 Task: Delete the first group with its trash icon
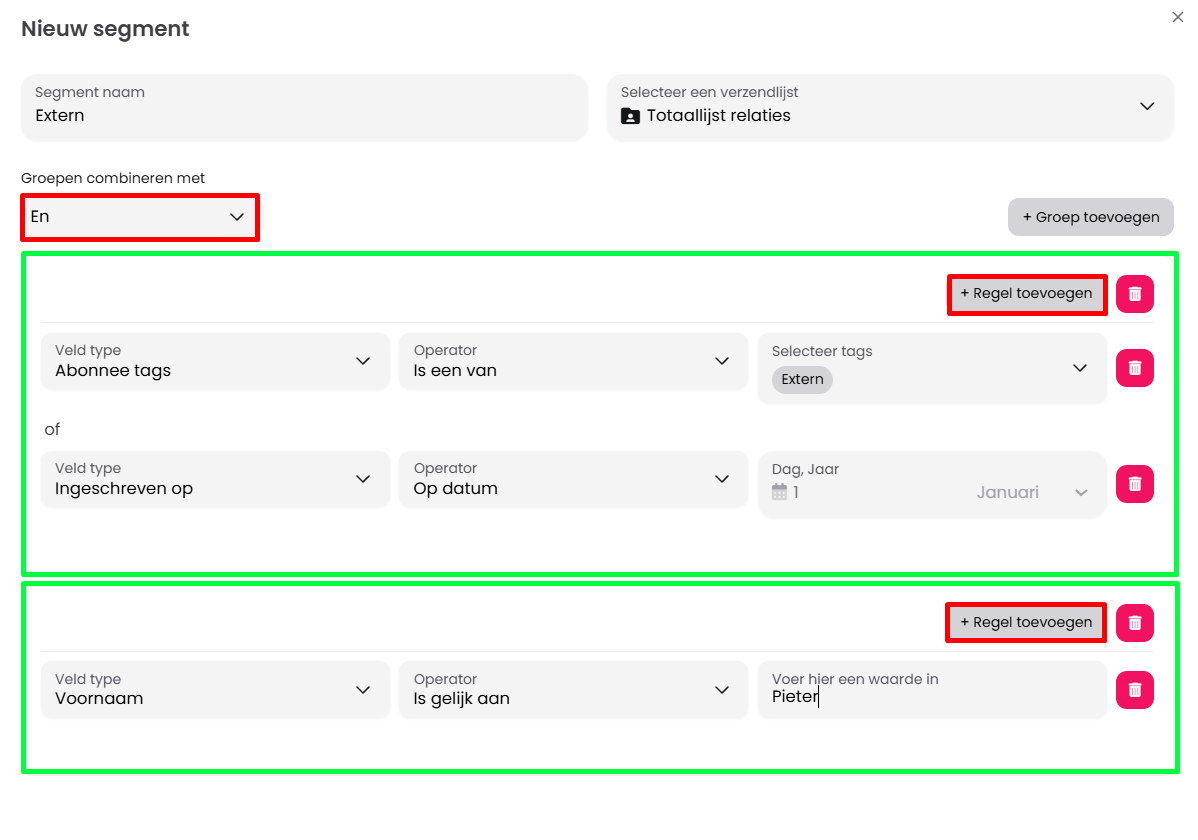click(x=1134, y=294)
